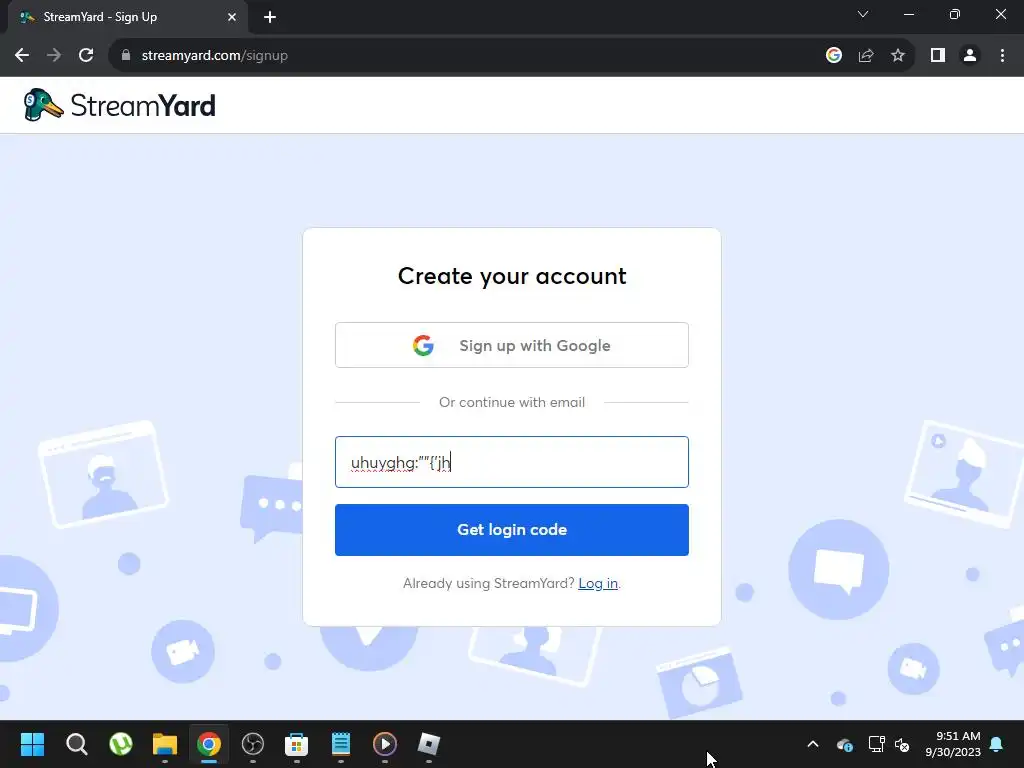Click the OneDrive cloud tray icon
The height and width of the screenshot is (768, 1024).
pos(844,744)
